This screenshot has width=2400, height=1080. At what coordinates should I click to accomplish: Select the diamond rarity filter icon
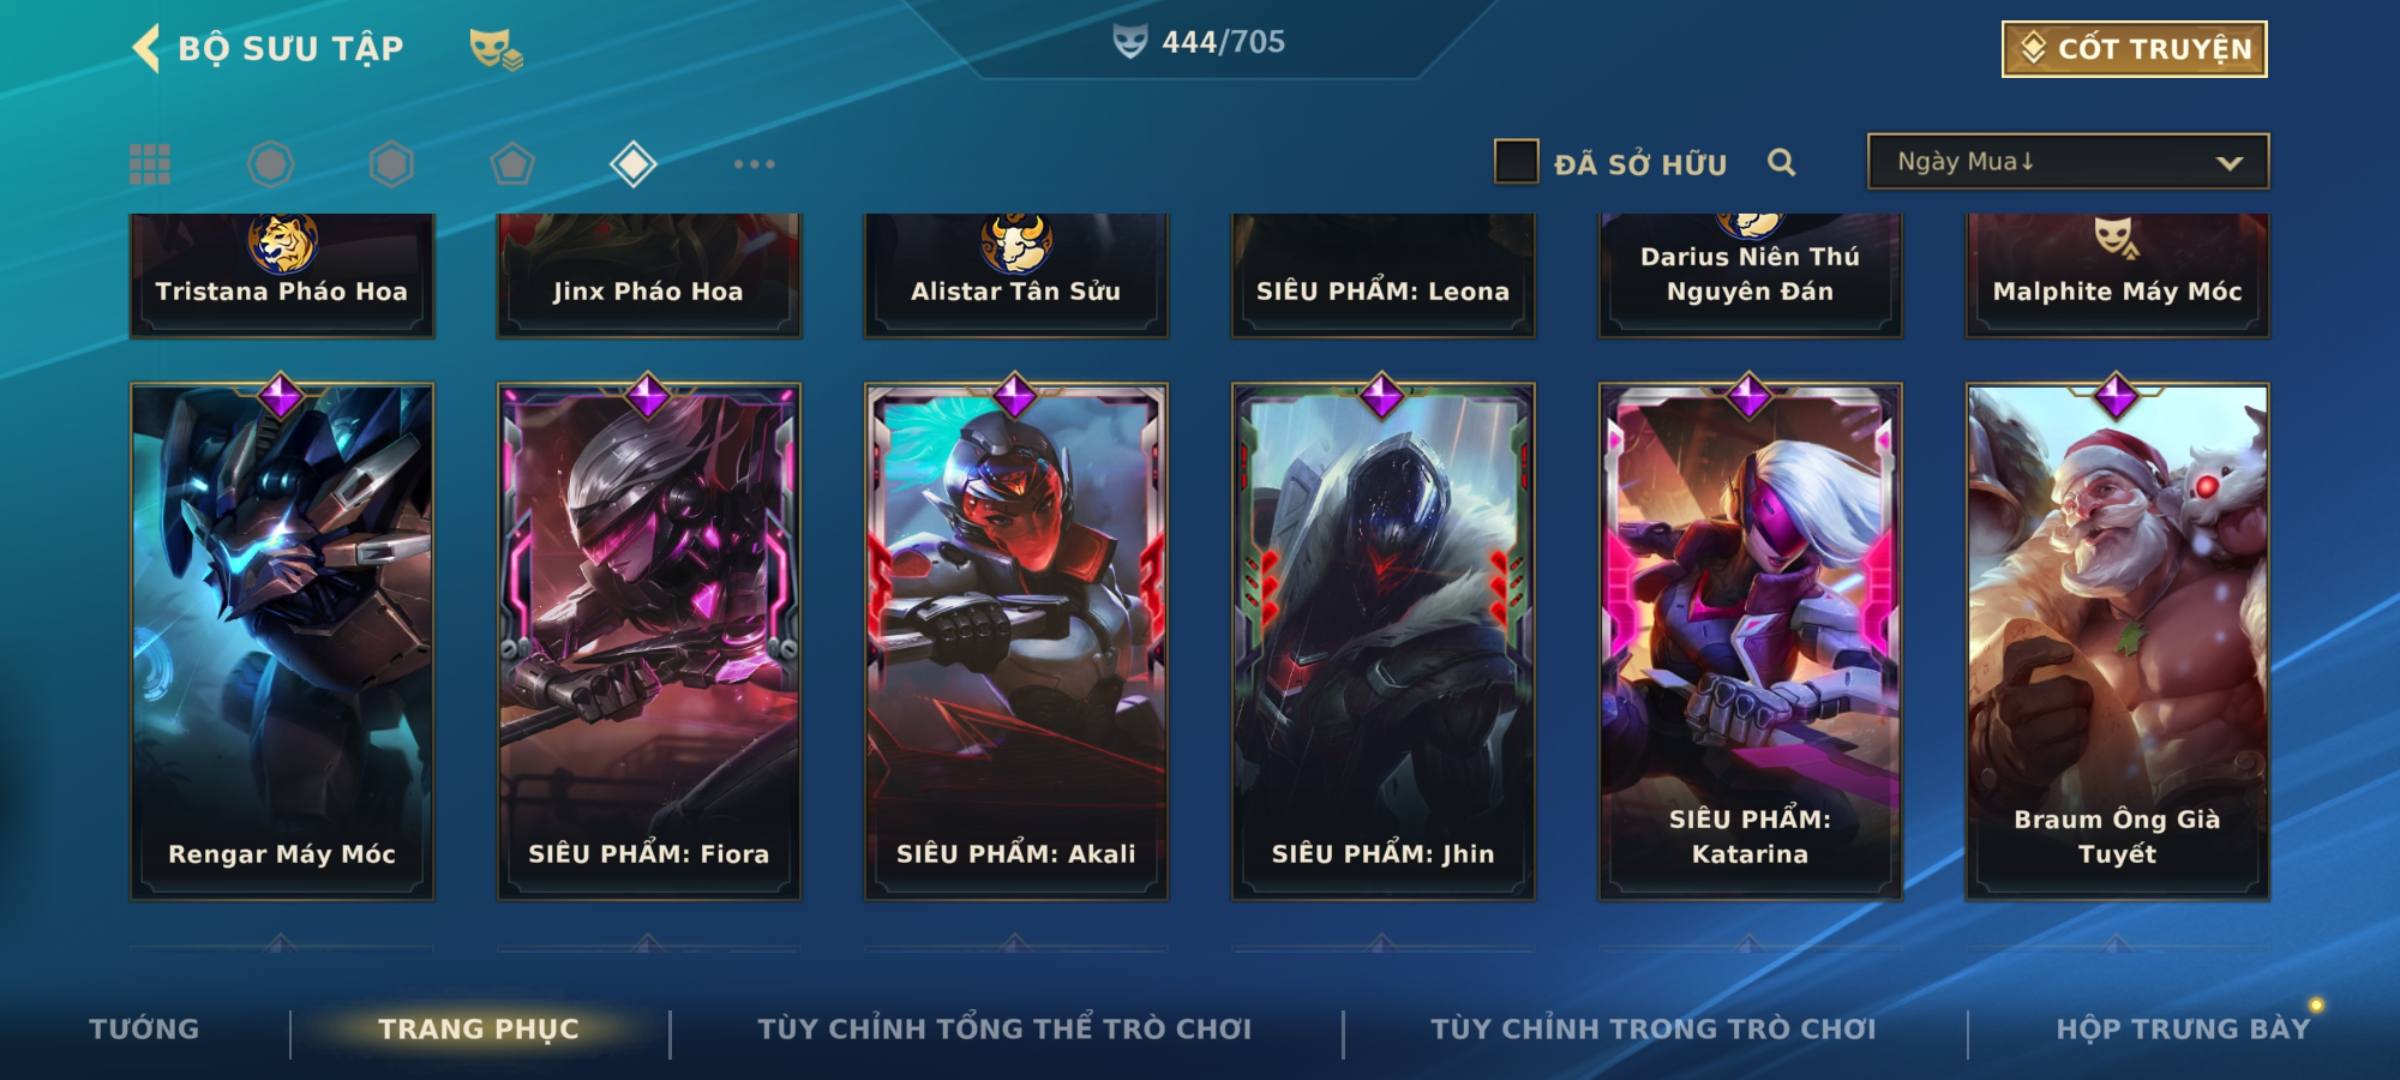point(633,164)
